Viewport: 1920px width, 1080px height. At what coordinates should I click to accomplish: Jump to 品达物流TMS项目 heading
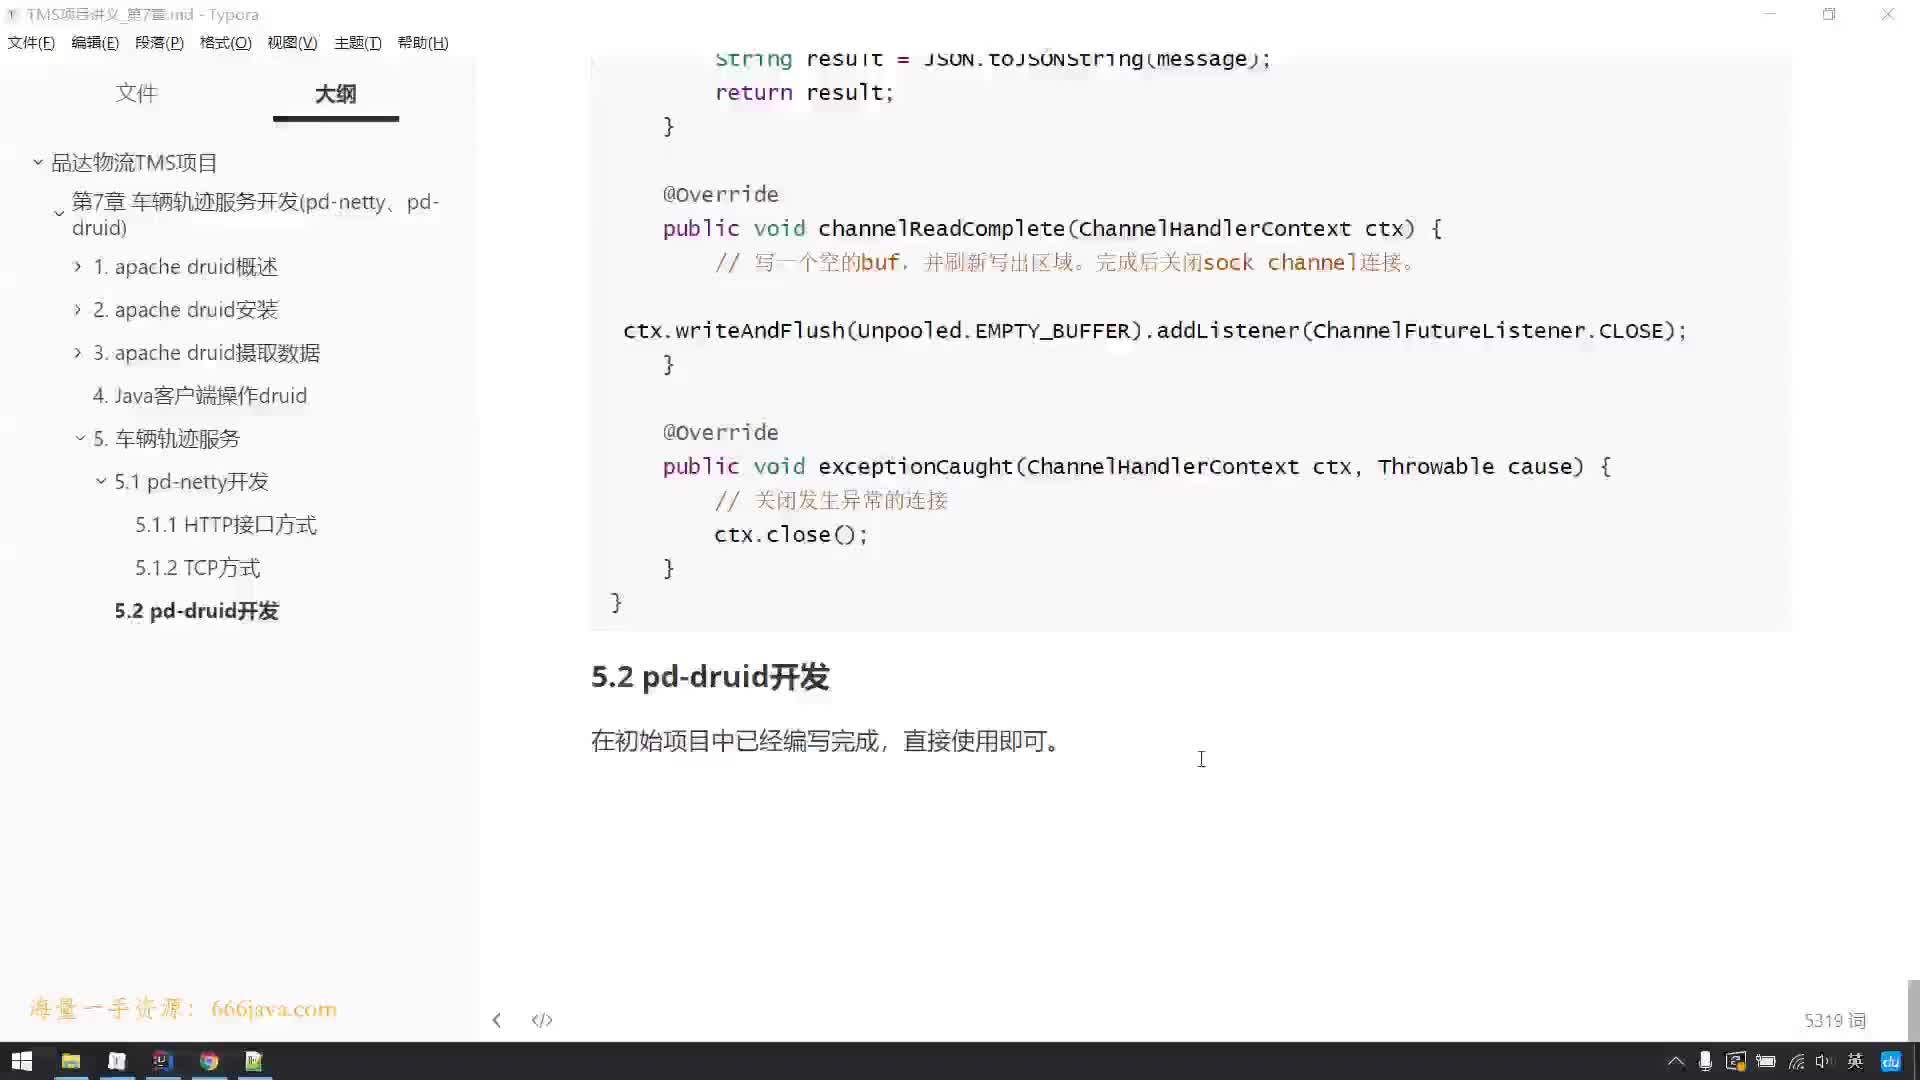point(134,163)
